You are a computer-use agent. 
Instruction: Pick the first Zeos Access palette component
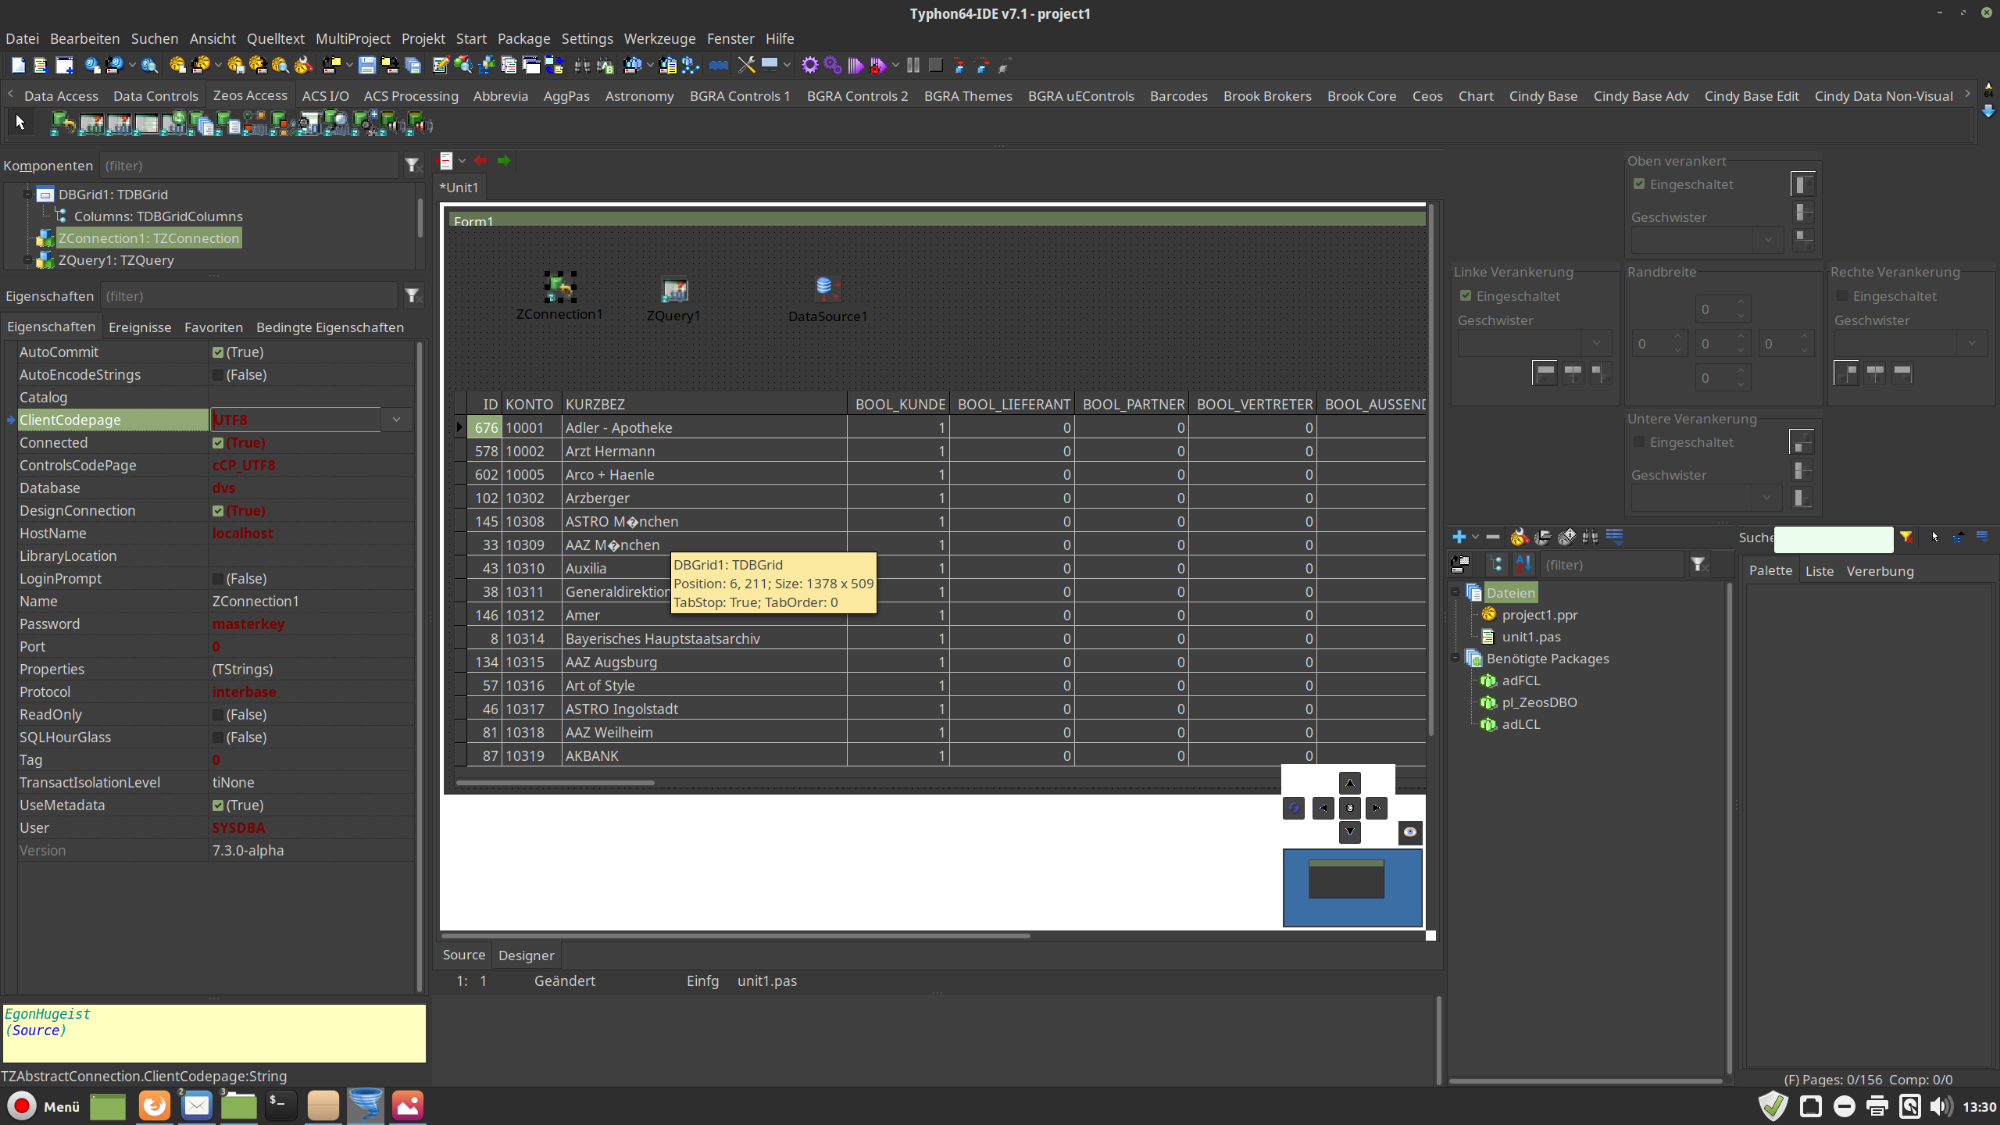click(x=63, y=123)
